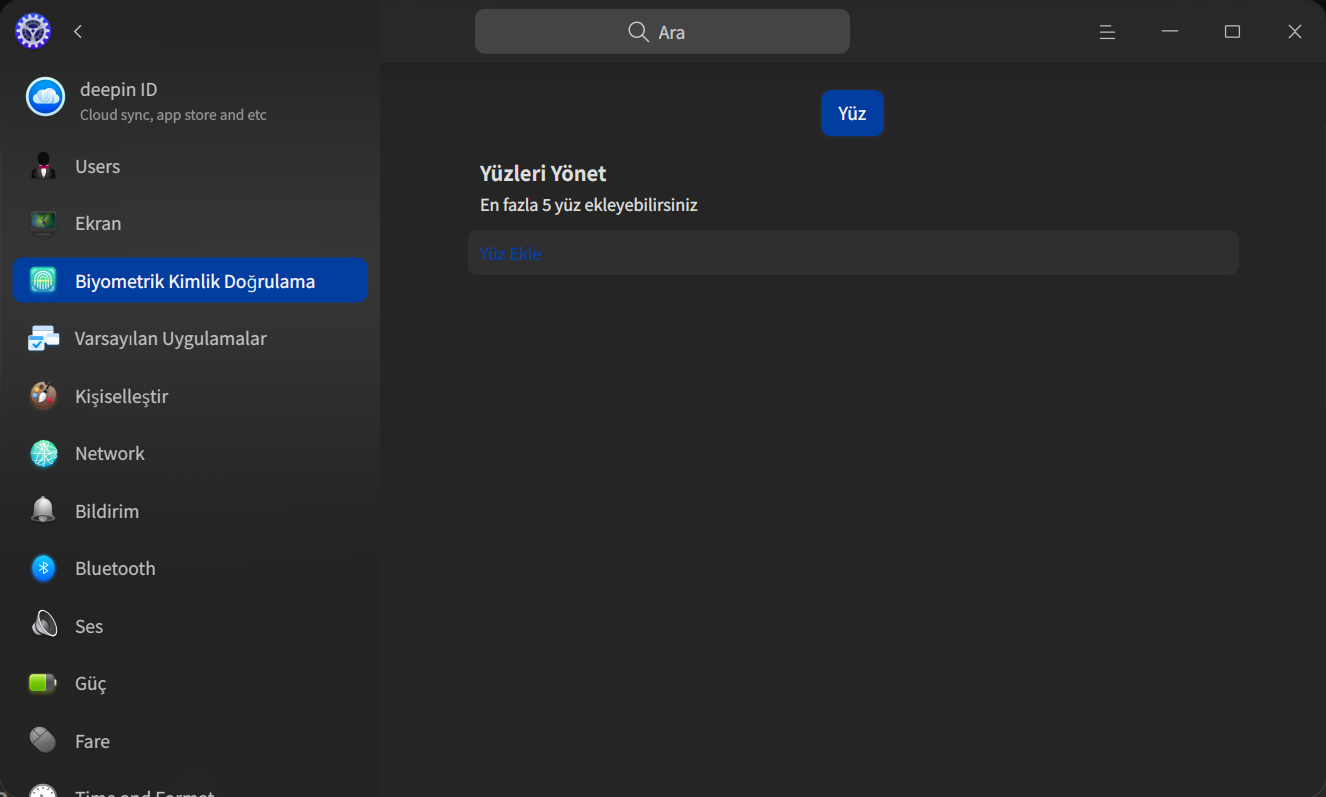
Task: Click the Control Center gear logo icon
Action: pos(33,31)
